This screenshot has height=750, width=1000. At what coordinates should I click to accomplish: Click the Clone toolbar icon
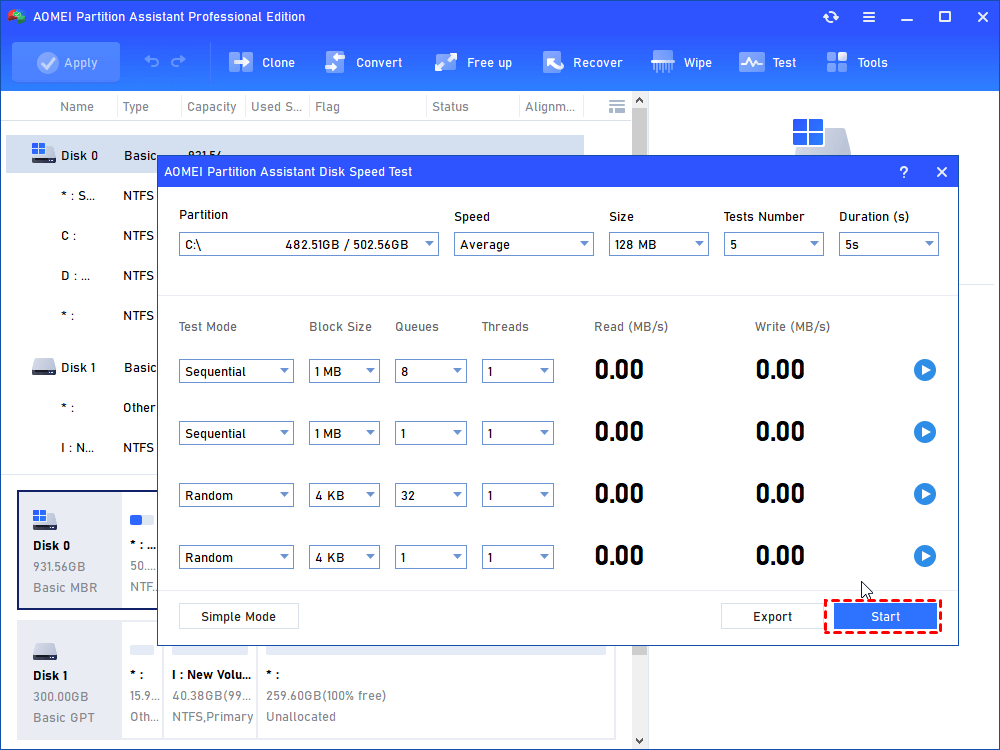[x=241, y=62]
